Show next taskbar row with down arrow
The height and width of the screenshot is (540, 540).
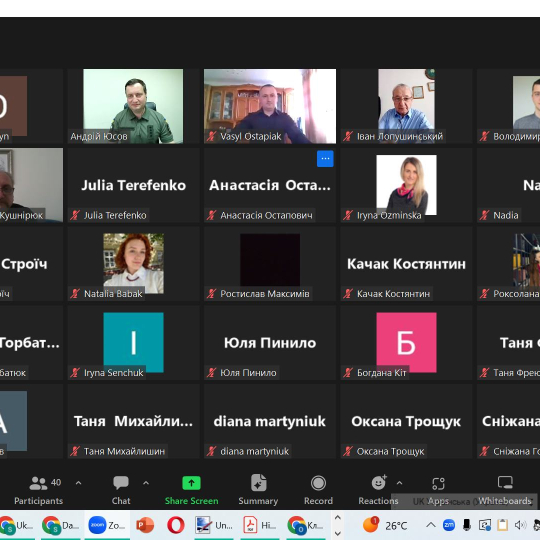click(338, 533)
